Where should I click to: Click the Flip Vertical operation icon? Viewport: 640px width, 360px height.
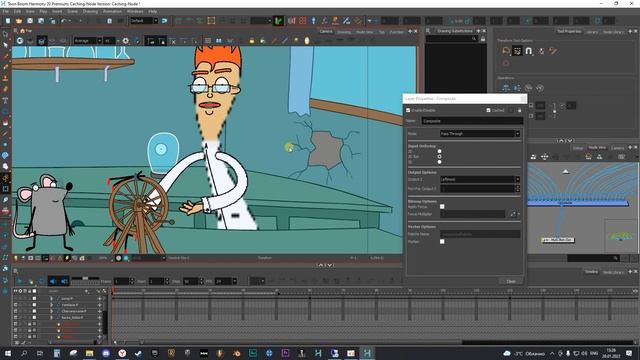pos(517,88)
